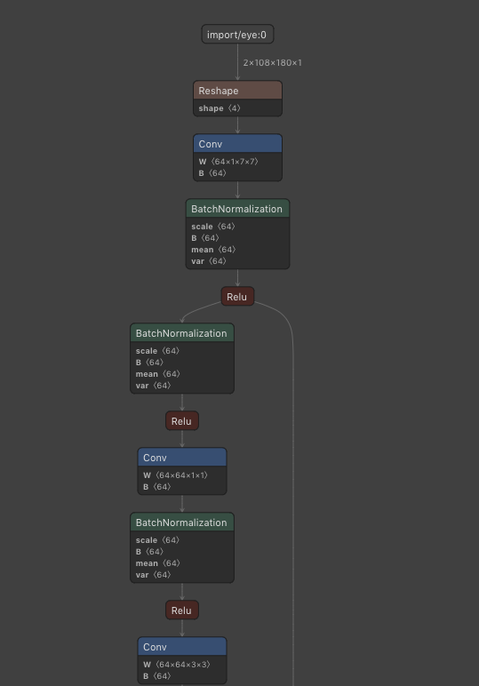Select B 〈64〉 bias of first Conv
Viewport: 479px width, 686px height.
pyautogui.click(x=213, y=173)
